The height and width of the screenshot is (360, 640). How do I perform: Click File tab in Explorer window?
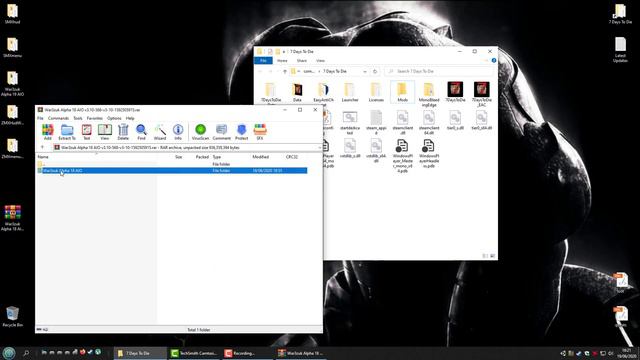click(263, 60)
